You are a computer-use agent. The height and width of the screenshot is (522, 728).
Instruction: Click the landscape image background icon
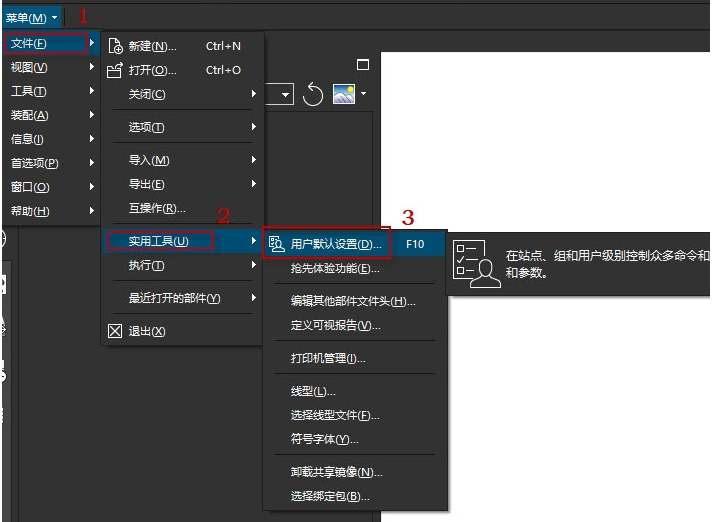[344, 94]
